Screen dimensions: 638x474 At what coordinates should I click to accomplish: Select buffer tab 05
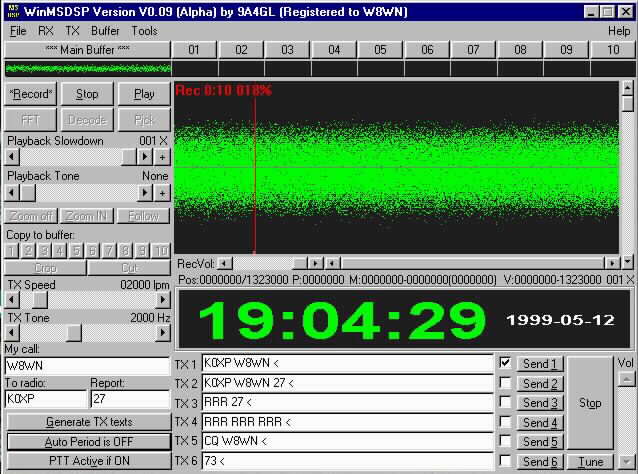tap(380, 50)
